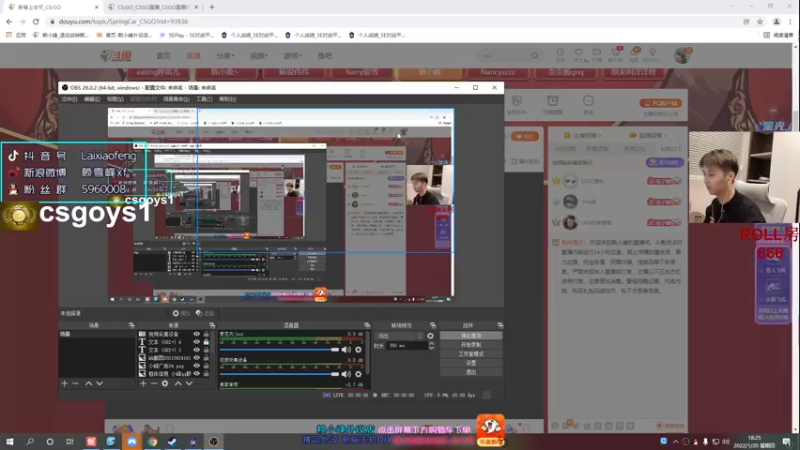
Task: Open the 视图(V) menu in OBS
Action: point(115,99)
